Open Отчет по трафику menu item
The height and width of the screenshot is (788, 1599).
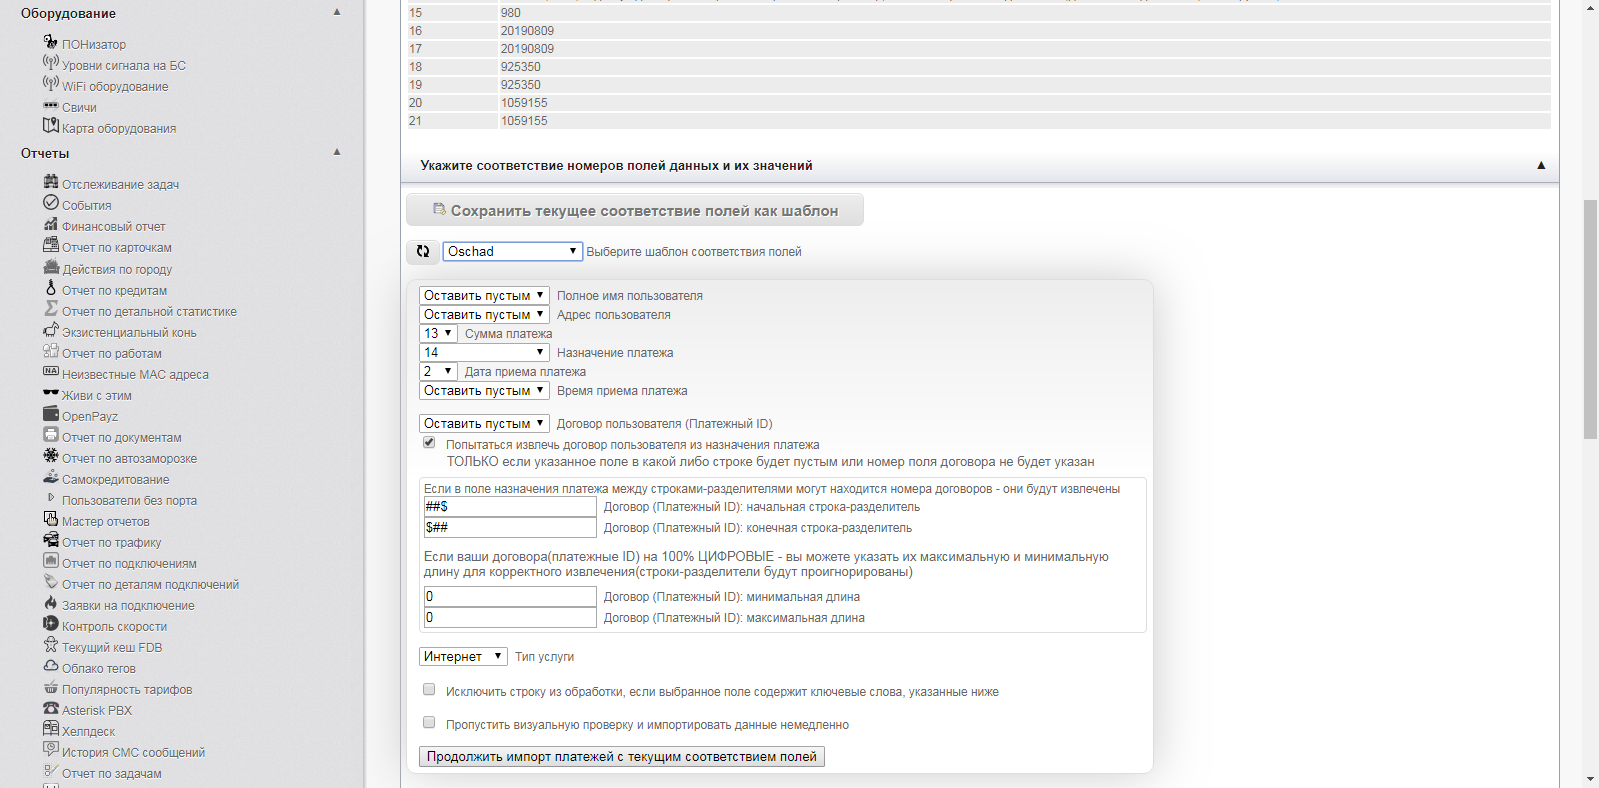coord(111,543)
